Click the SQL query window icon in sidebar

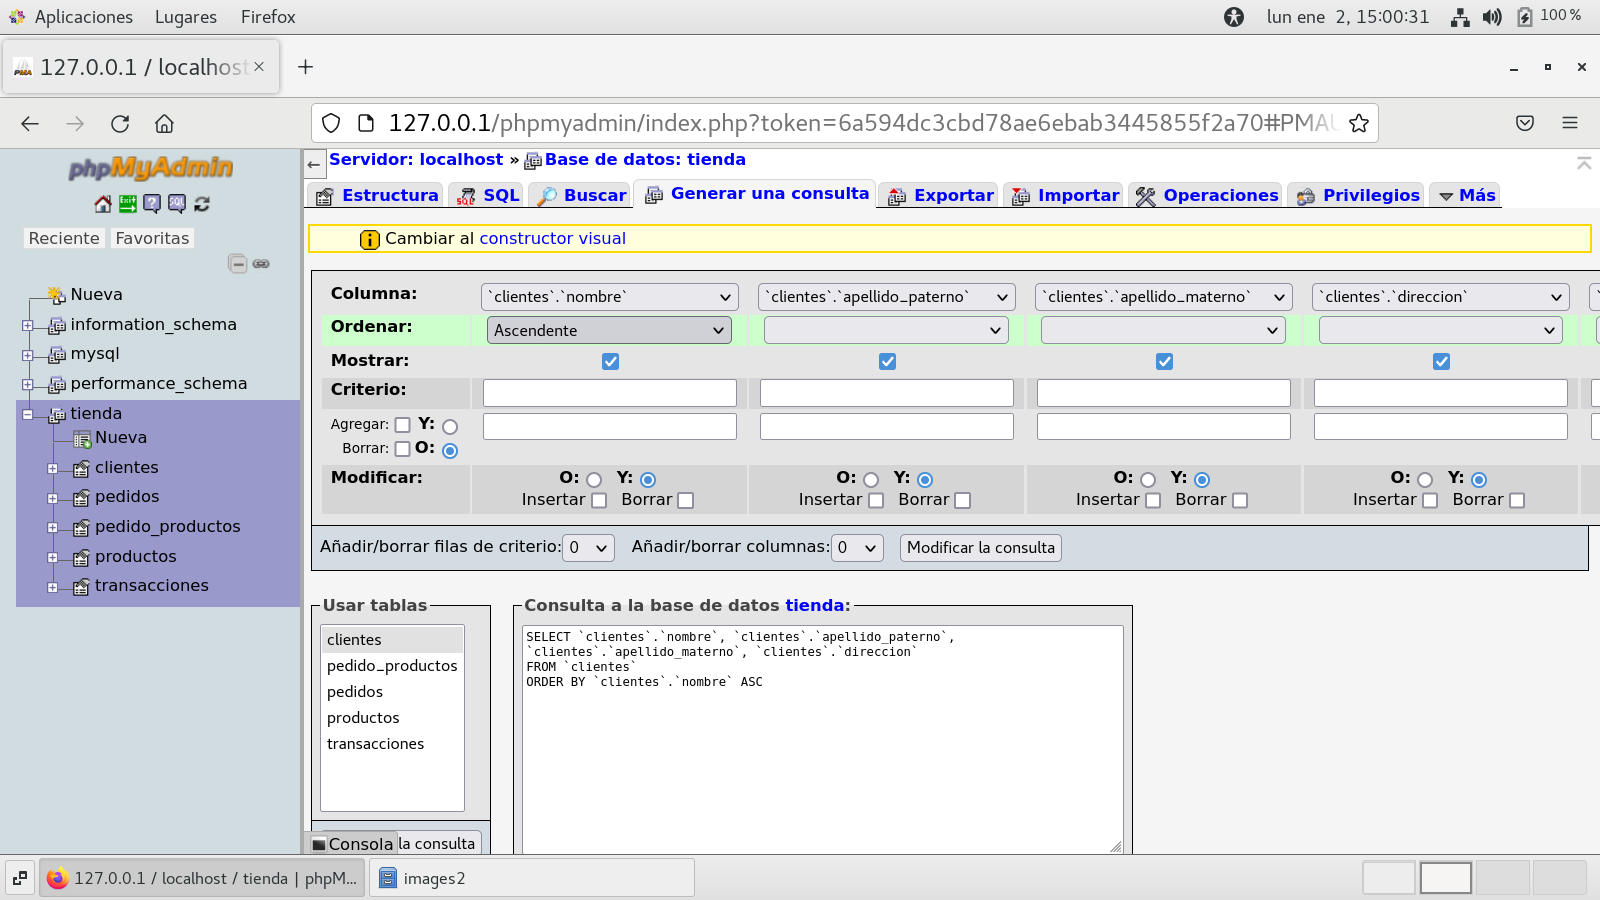(x=177, y=204)
